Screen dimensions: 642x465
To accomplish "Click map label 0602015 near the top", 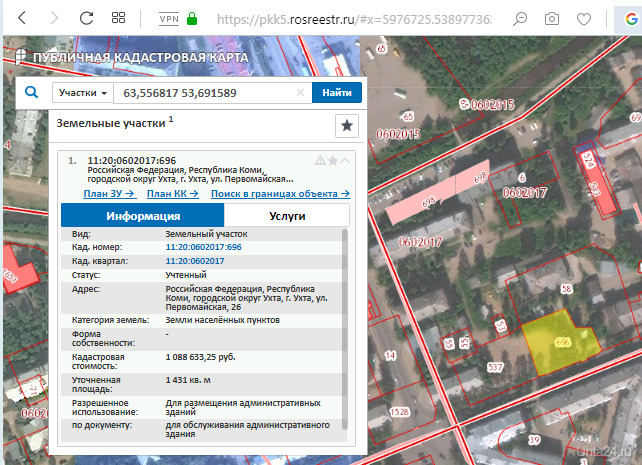I will 493,105.
